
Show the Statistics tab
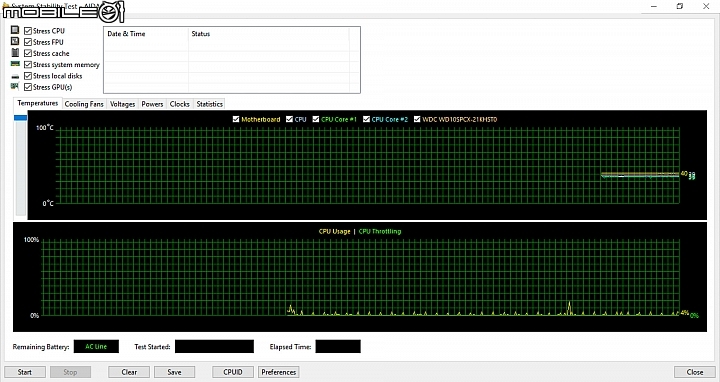(209, 104)
